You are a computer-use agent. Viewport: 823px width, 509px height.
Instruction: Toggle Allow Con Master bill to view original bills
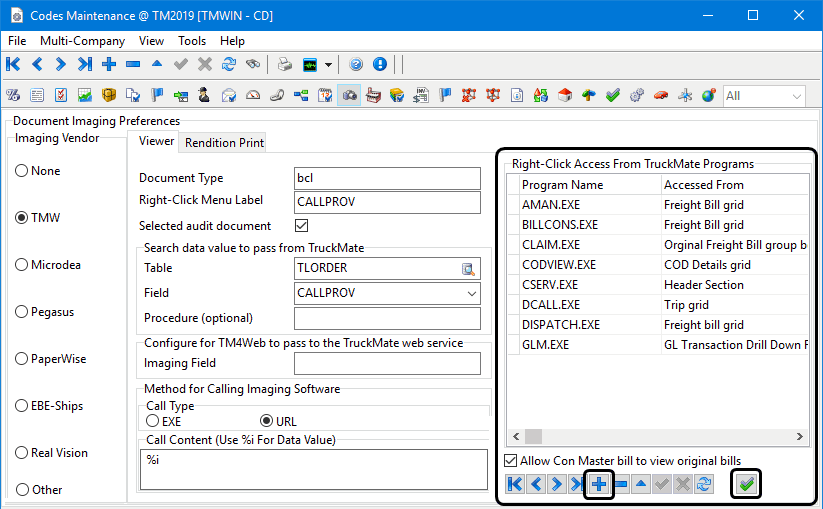tap(512, 461)
